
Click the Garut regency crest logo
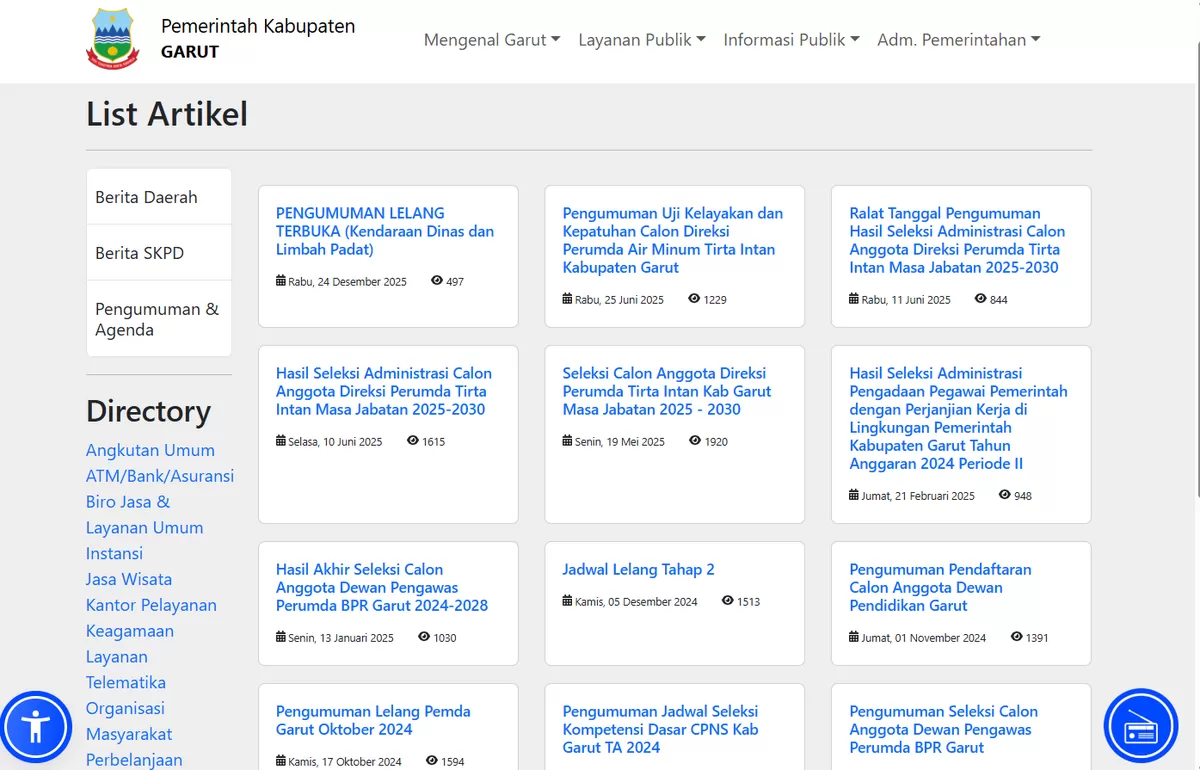(113, 39)
